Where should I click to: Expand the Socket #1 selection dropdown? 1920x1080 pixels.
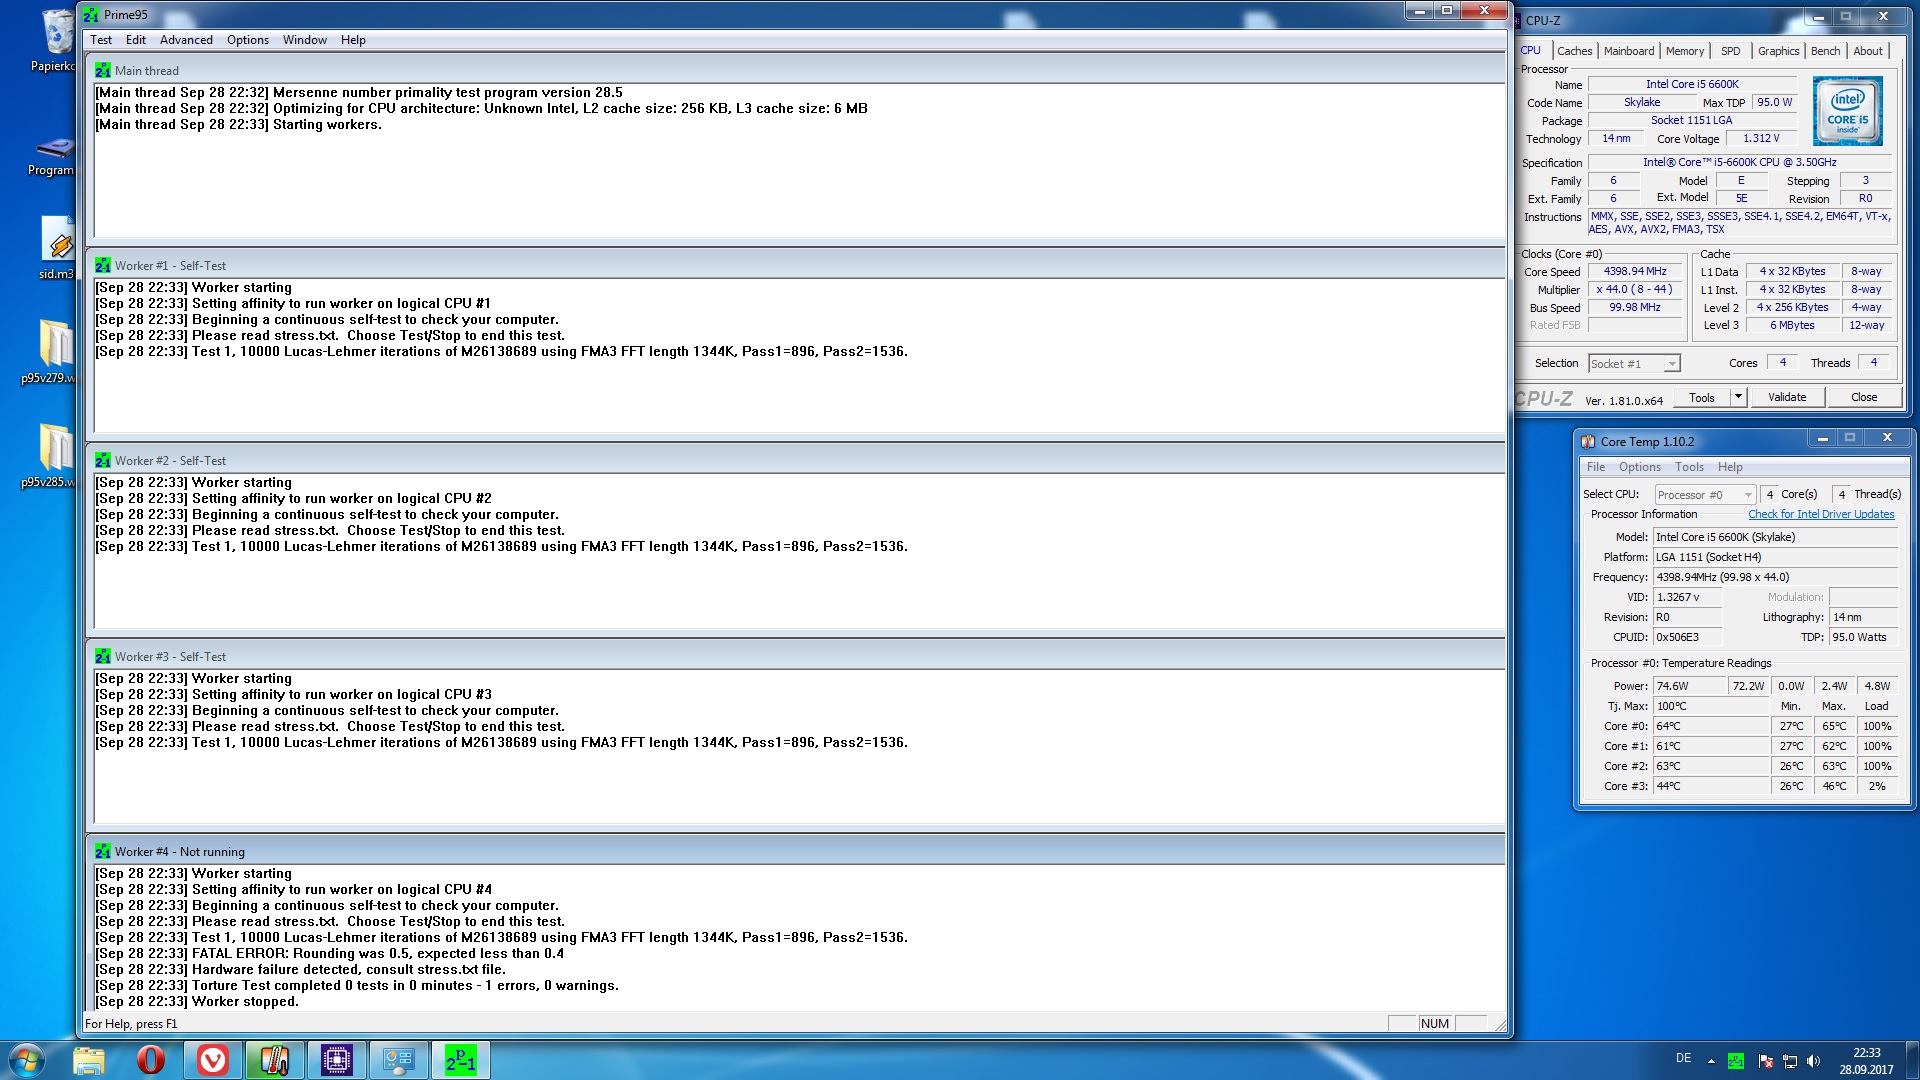point(1671,364)
